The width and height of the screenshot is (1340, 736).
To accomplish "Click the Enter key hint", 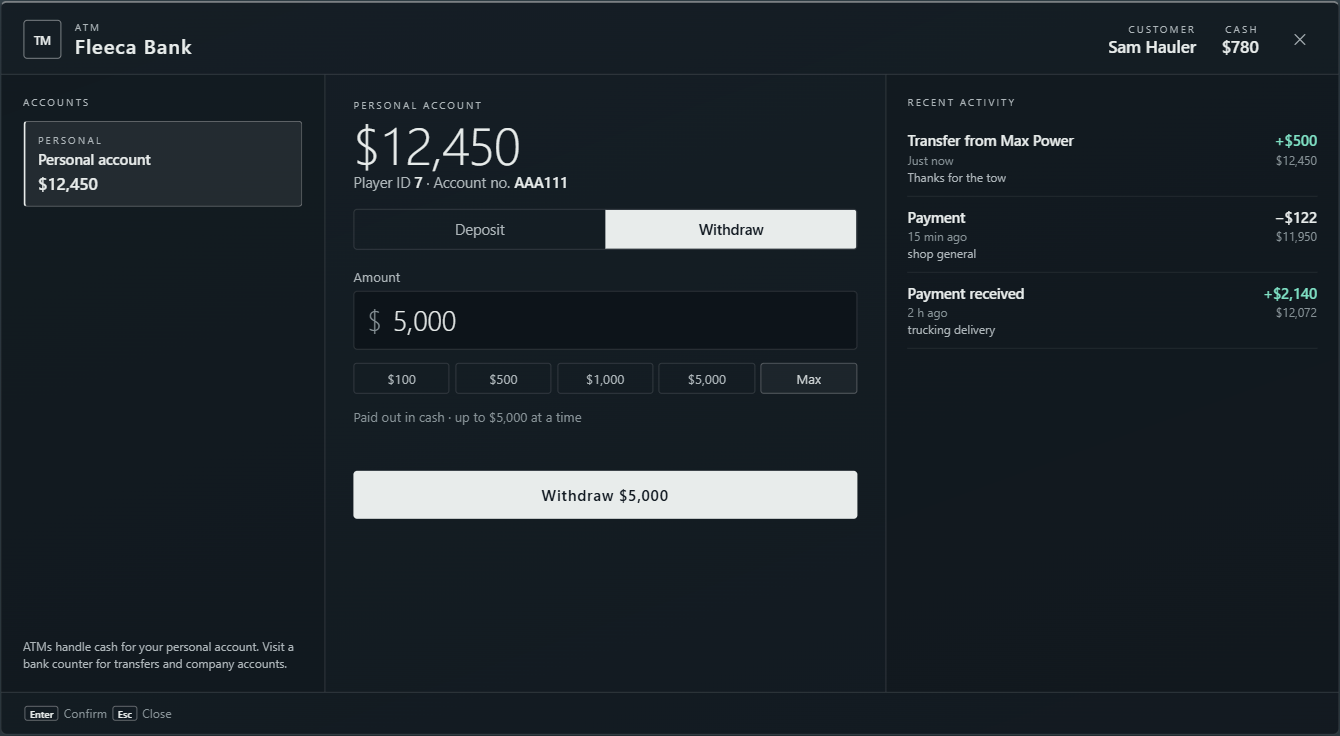I will (x=41, y=714).
